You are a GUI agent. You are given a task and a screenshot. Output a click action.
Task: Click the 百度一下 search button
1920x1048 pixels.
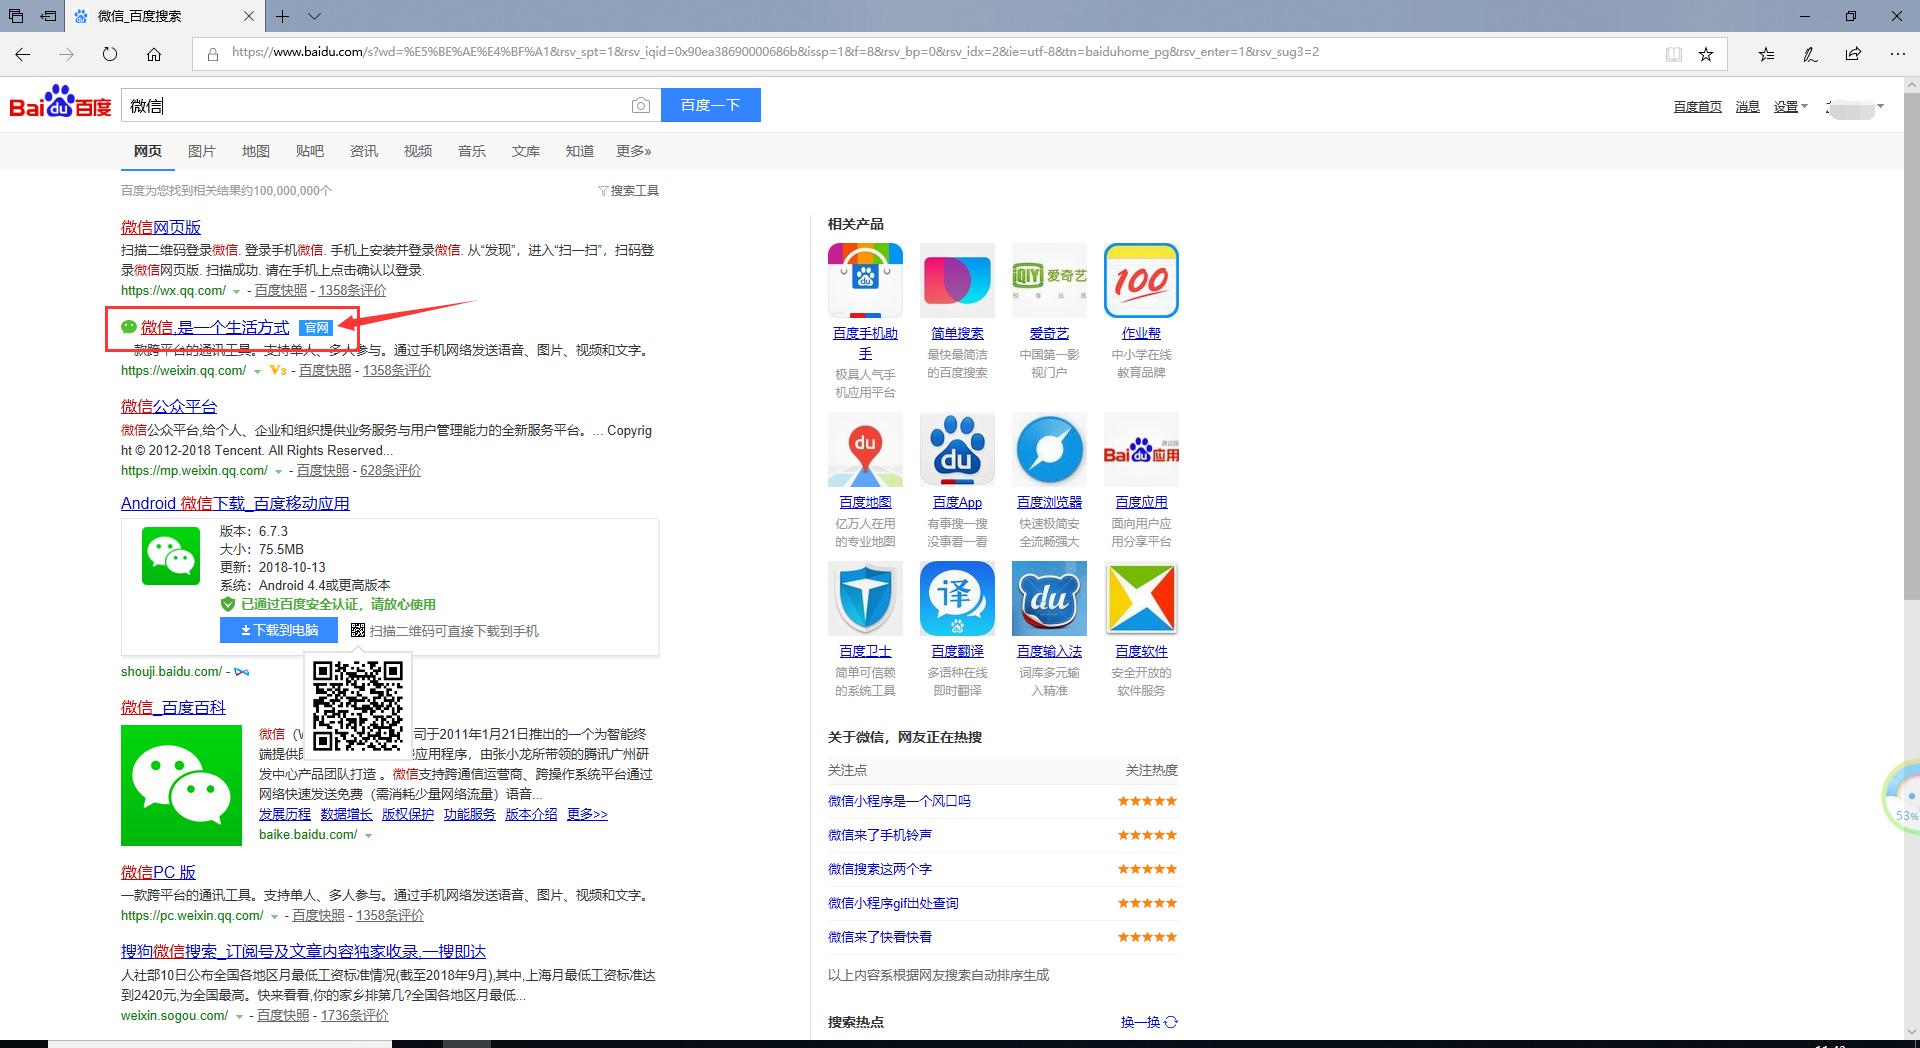coord(710,104)
